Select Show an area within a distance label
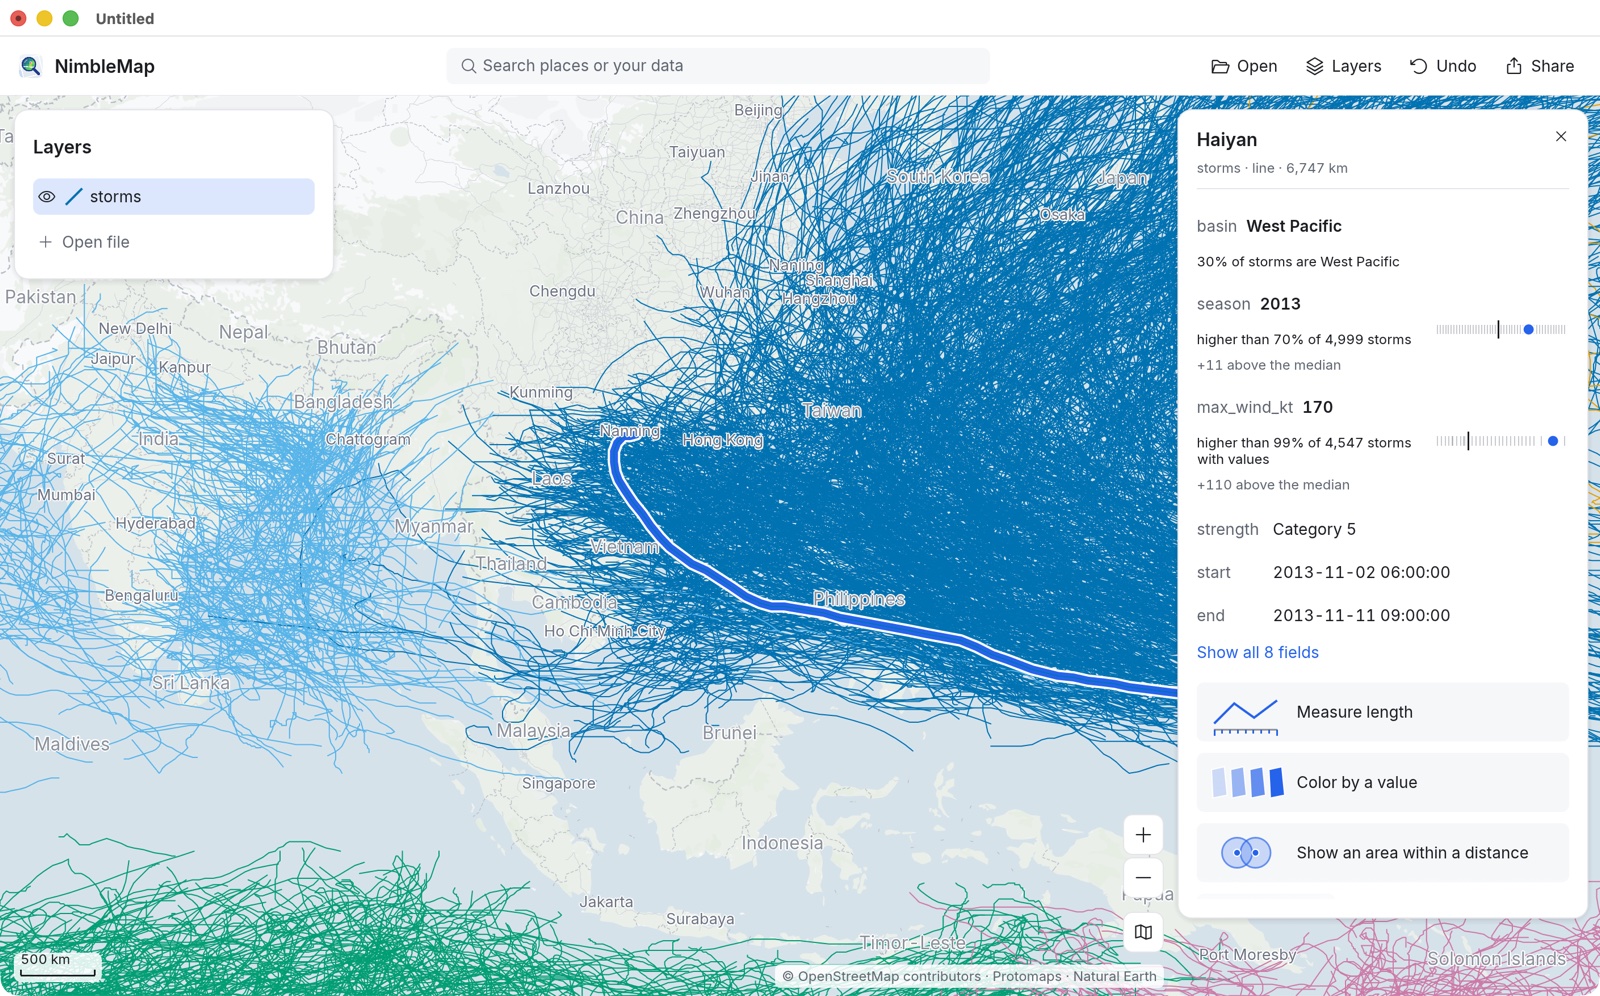 pos(1412,853)
